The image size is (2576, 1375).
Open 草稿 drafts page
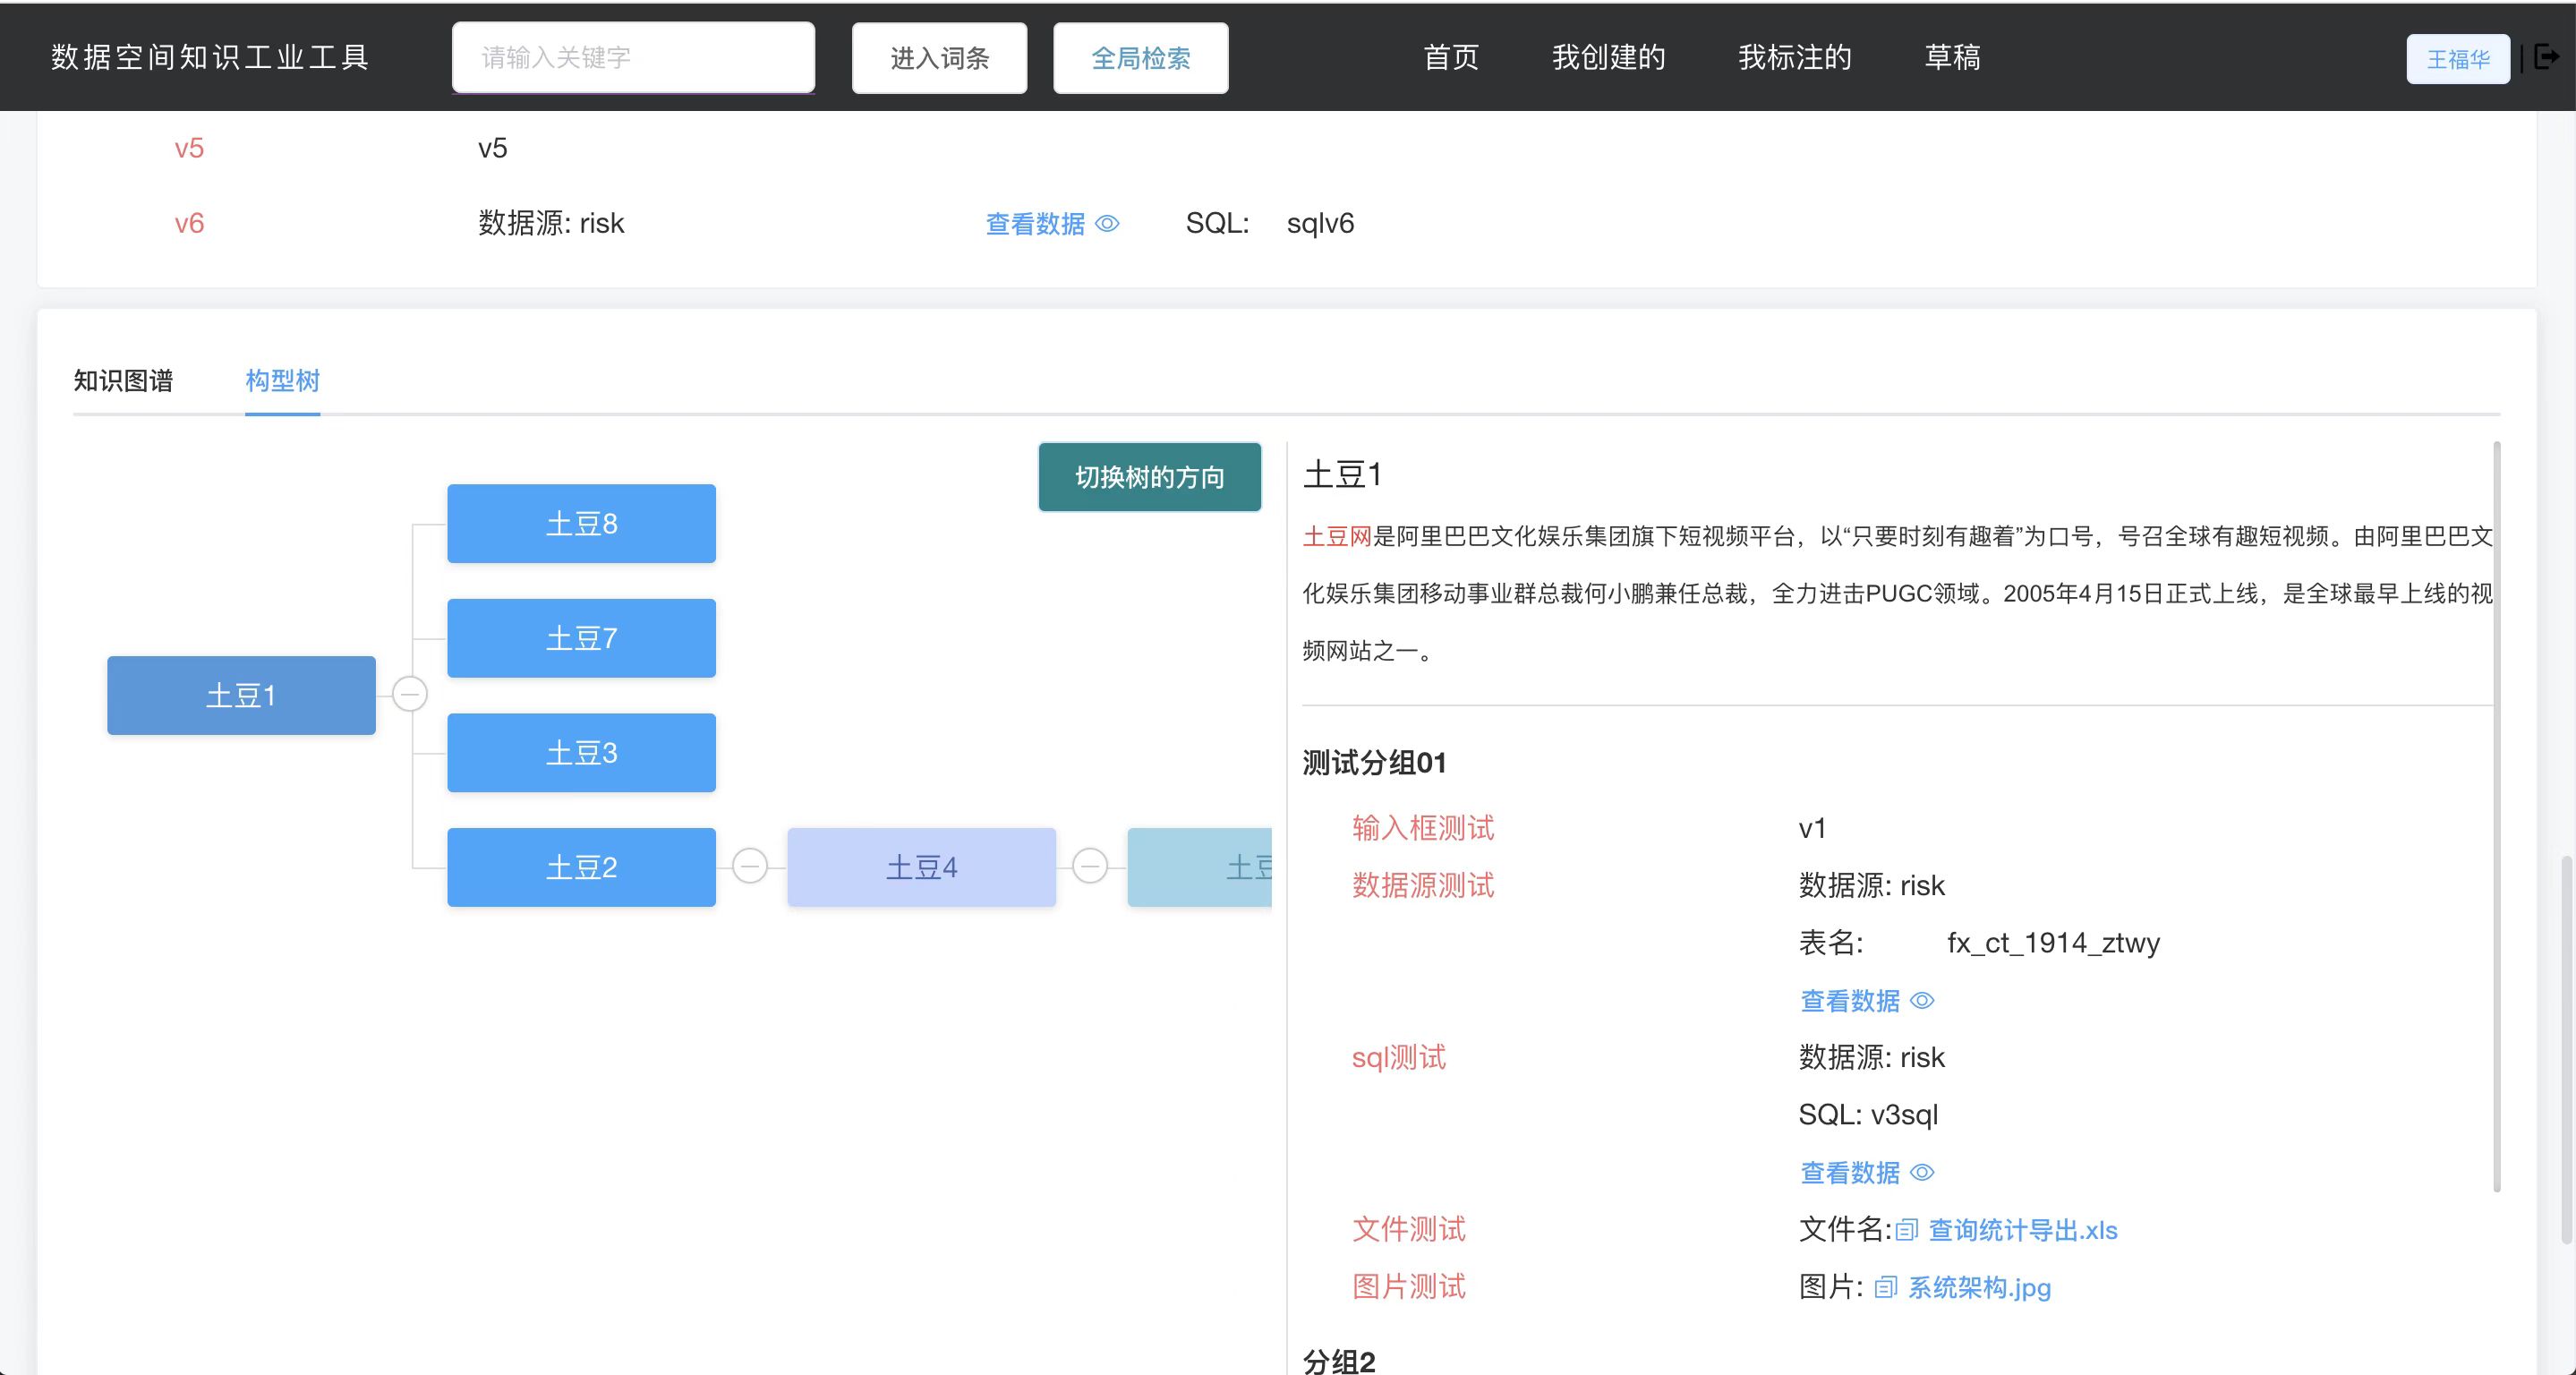1953,57
